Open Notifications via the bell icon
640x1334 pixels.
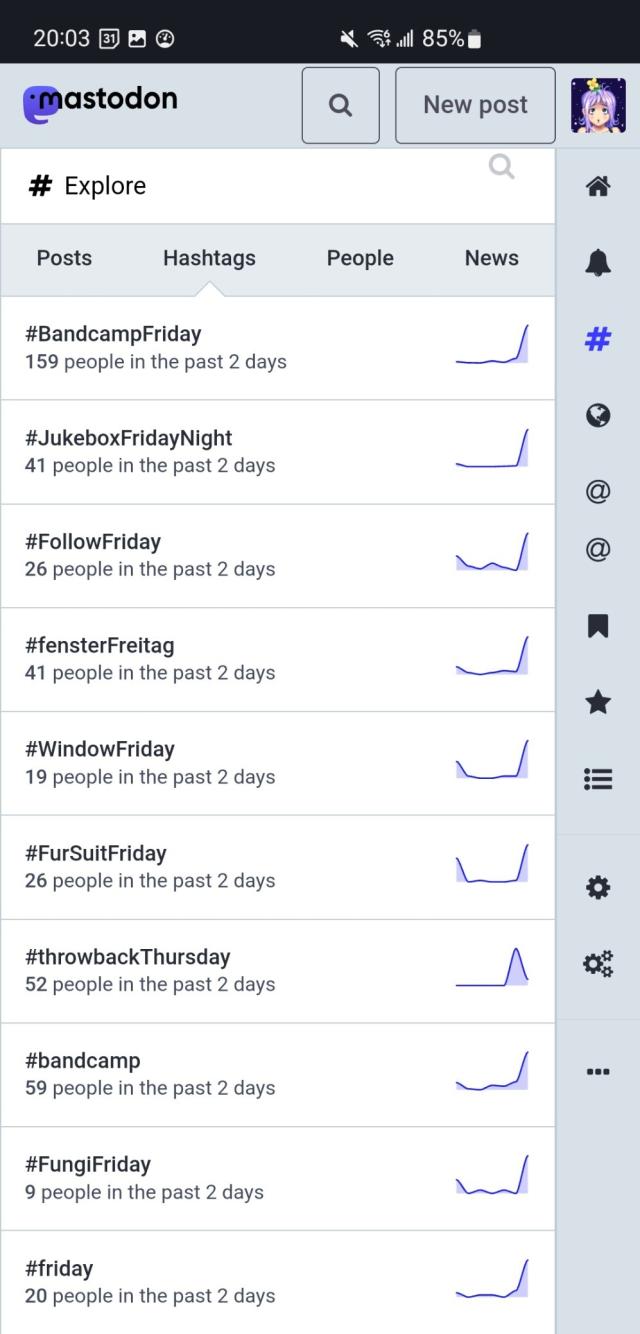(x=597, y=262)
